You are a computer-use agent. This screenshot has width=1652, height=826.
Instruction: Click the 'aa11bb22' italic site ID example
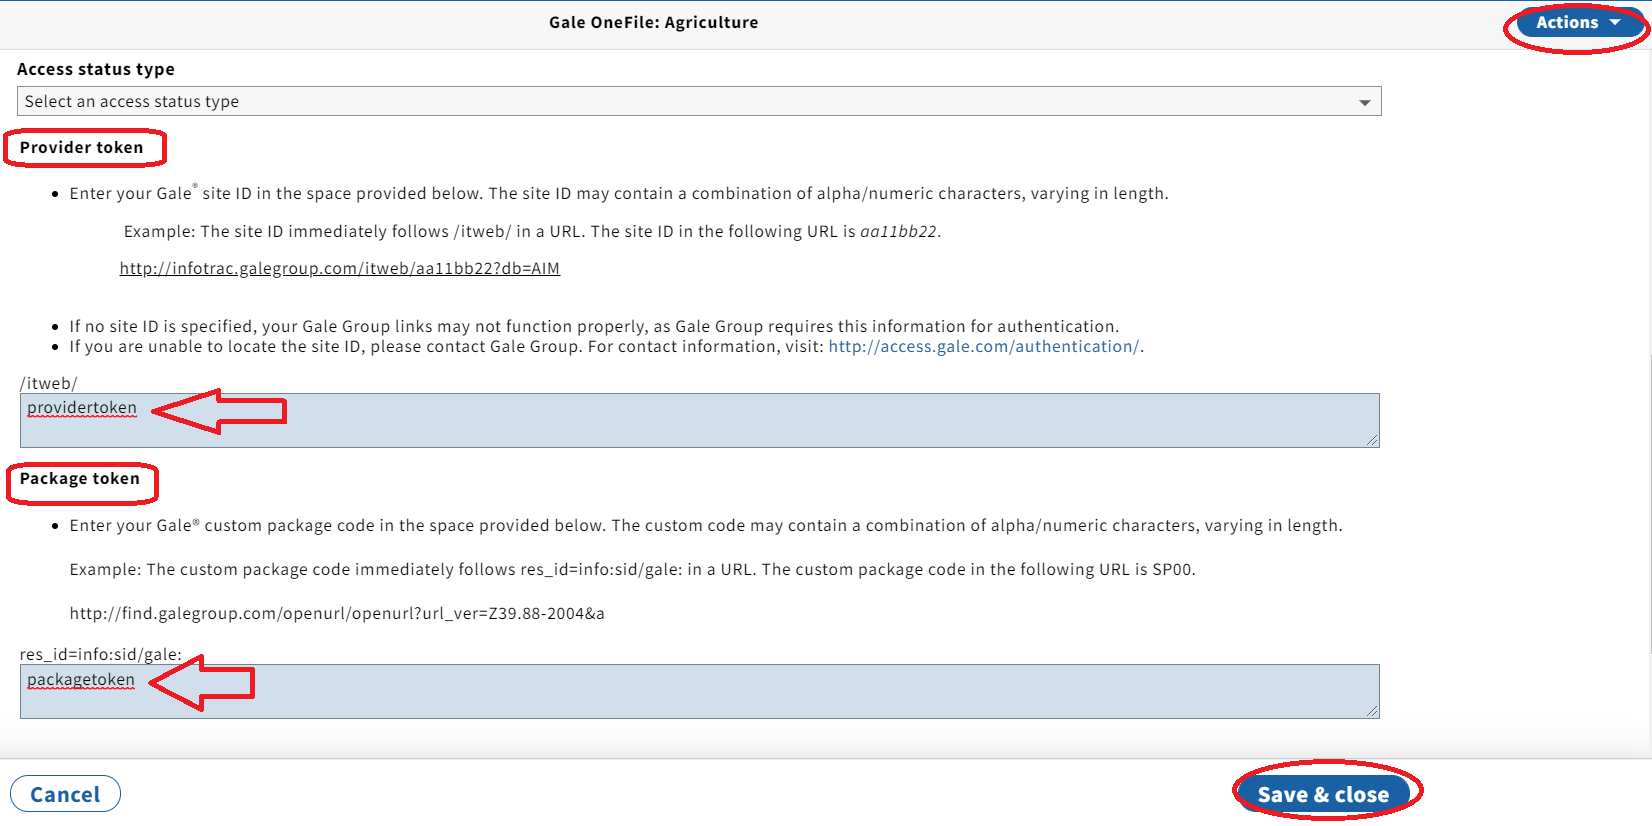[x=898, y=231]
